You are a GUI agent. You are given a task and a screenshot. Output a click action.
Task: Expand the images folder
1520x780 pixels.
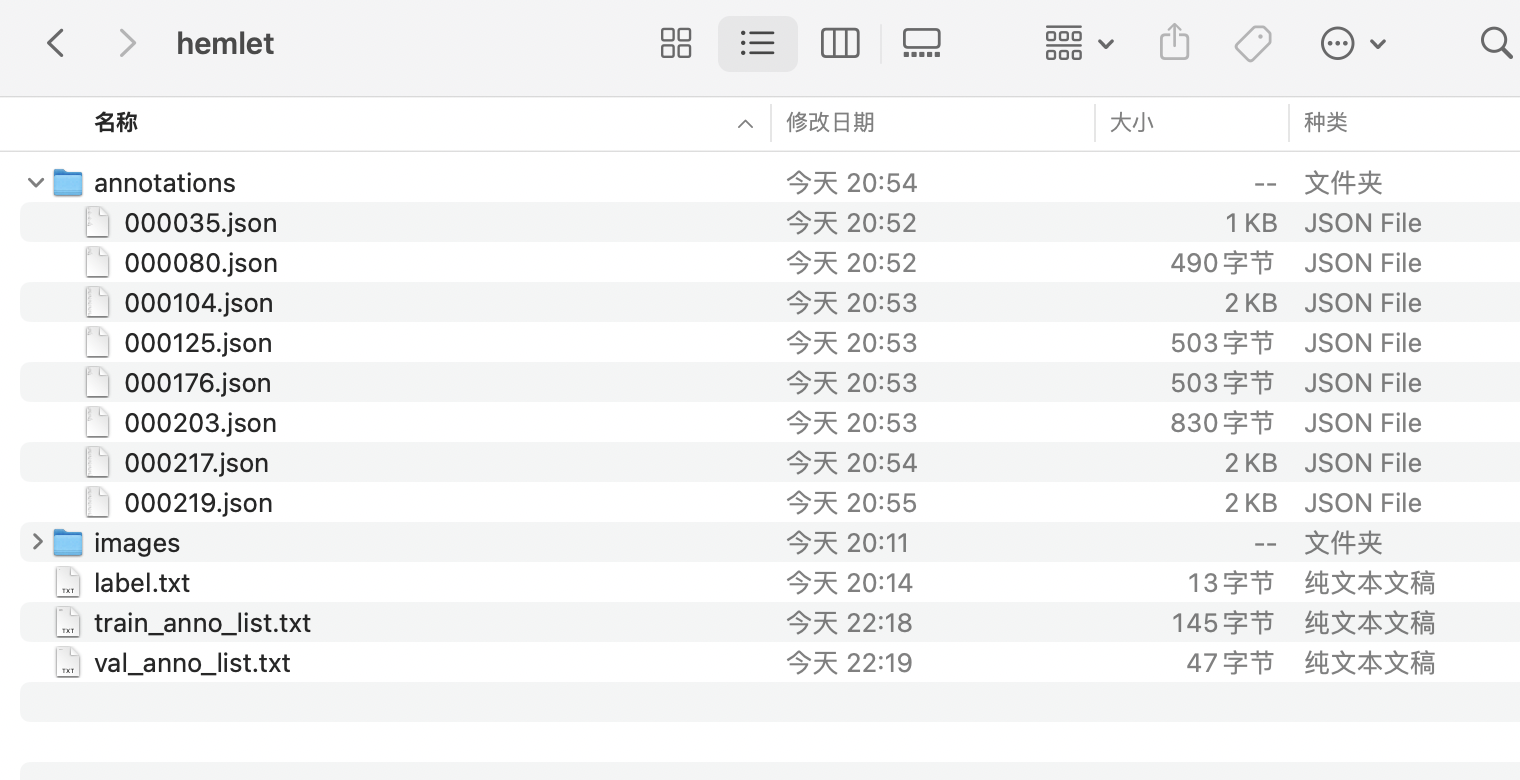pyautogui.click(x=37, y=542)
